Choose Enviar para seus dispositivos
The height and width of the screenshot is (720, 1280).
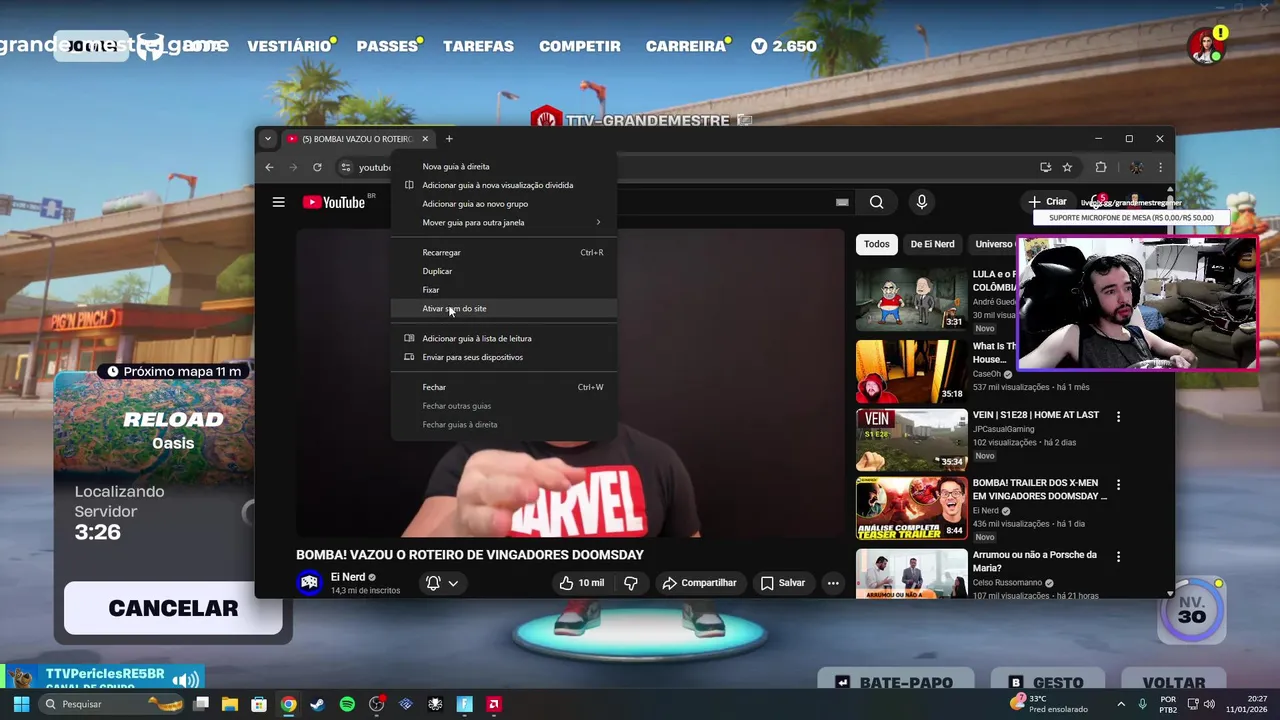(x=504, y=357)
